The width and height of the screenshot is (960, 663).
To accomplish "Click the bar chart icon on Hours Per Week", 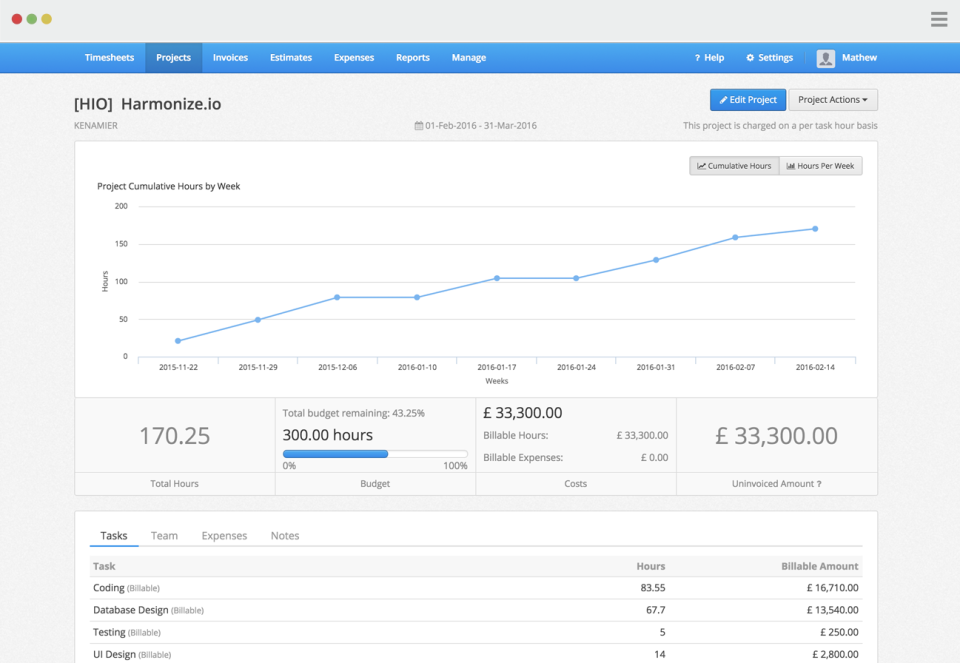I will 790,165.
